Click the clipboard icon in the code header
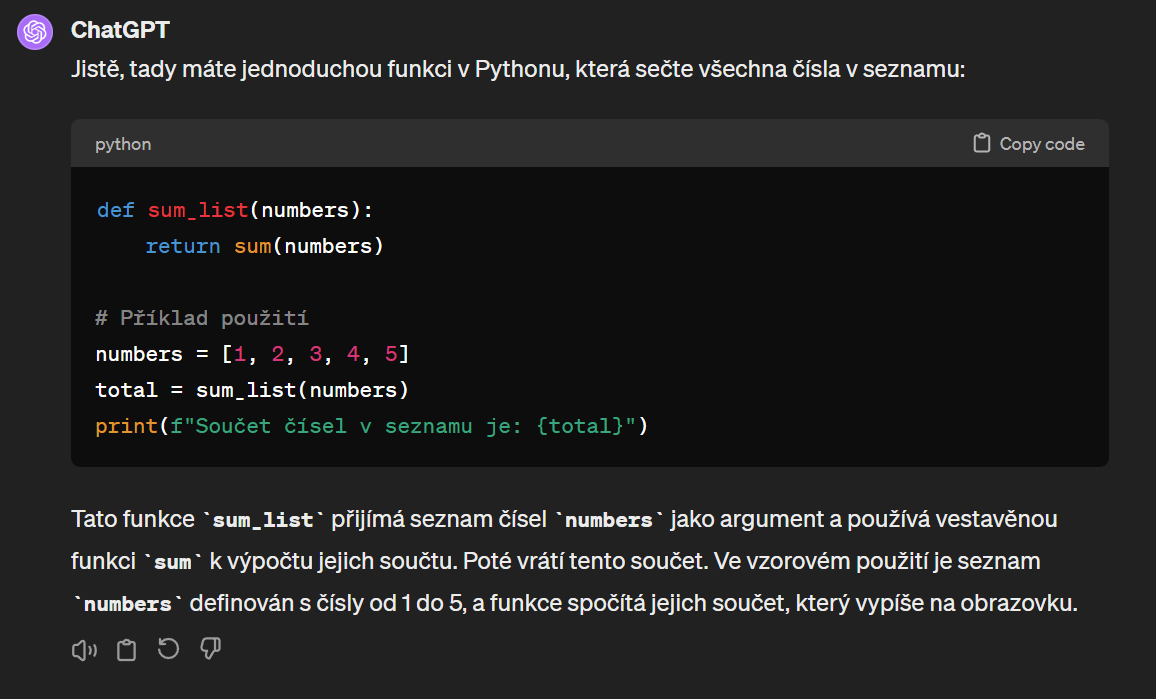Screen dimensions: 1156x699 tap(982, 143)
